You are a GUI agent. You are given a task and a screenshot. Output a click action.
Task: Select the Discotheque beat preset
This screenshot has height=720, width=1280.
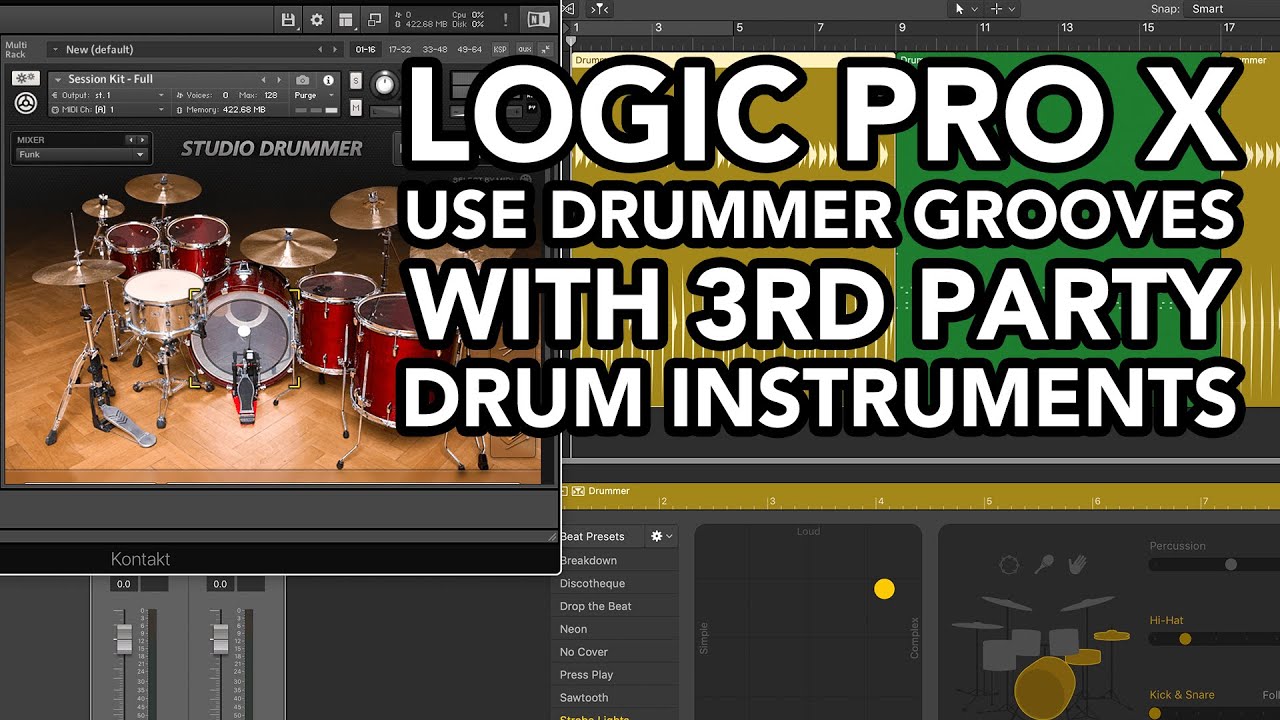(592, 583)
